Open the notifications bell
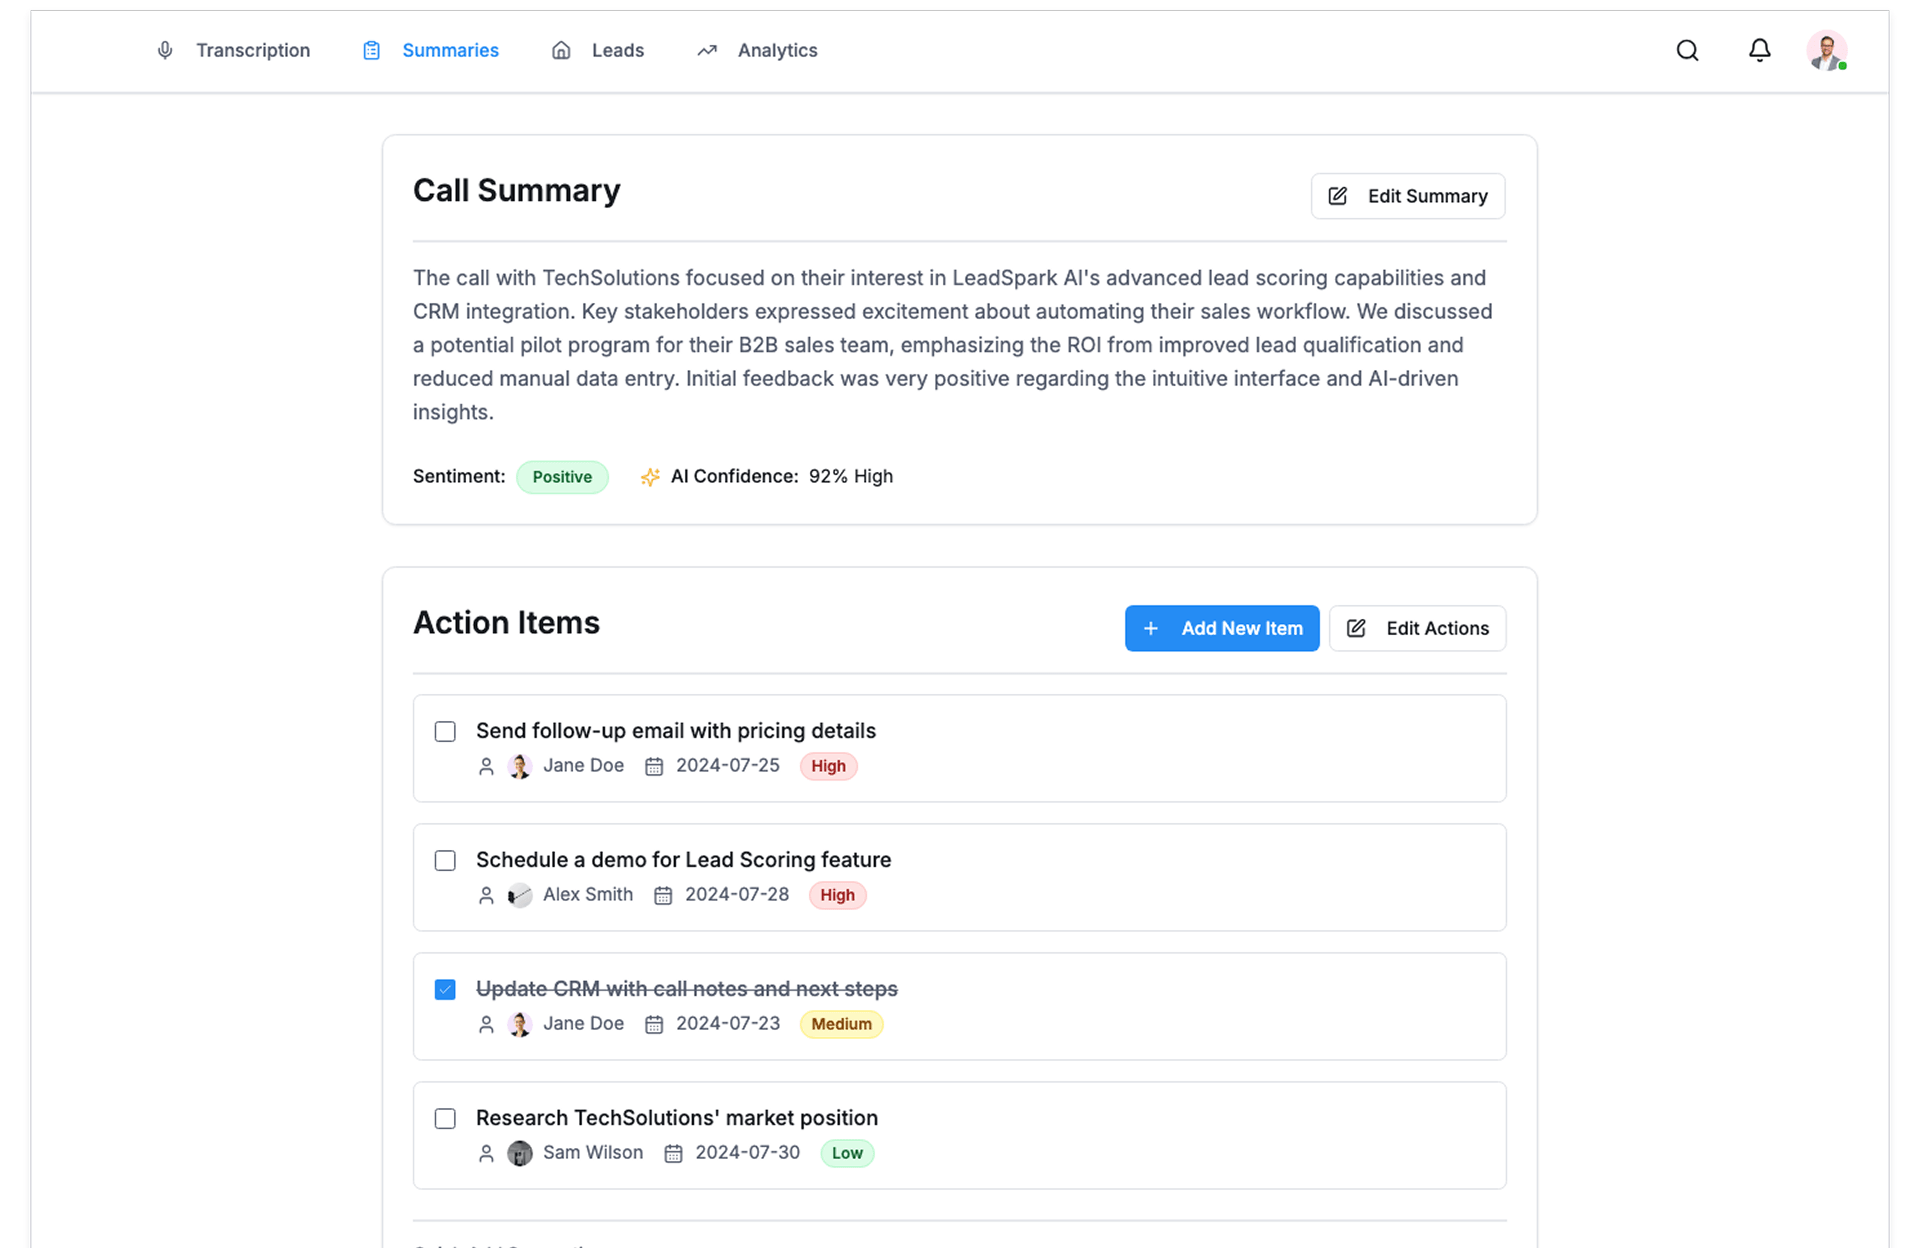The width and height of the screenshot is (1920, 1248). [1759, 50]
